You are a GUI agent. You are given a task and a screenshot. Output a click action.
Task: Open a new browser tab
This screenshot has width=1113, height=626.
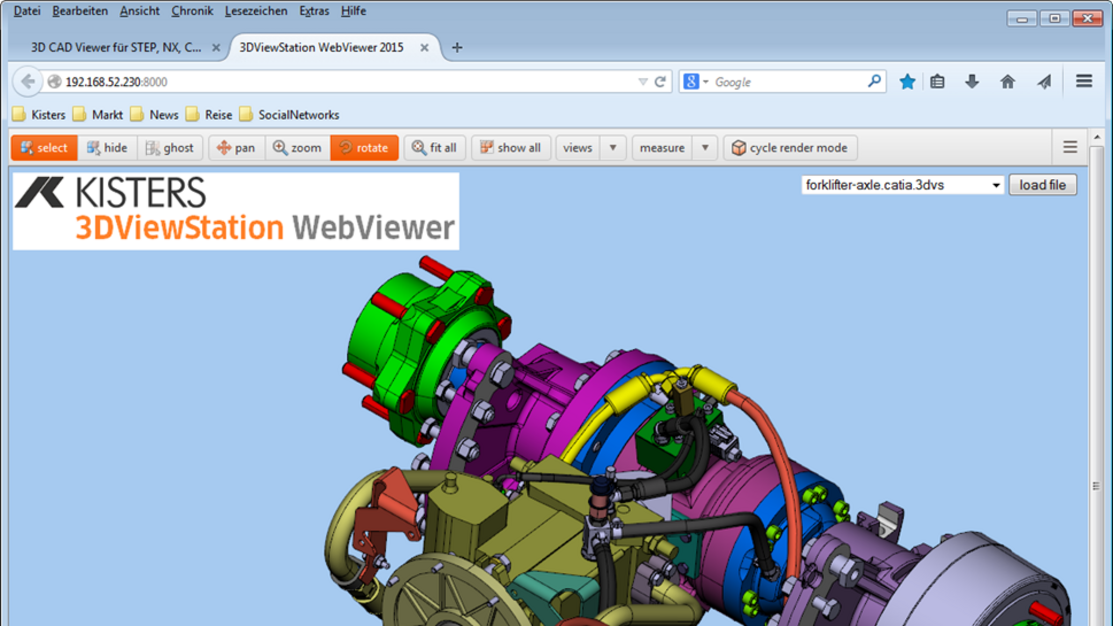point(457,48)
